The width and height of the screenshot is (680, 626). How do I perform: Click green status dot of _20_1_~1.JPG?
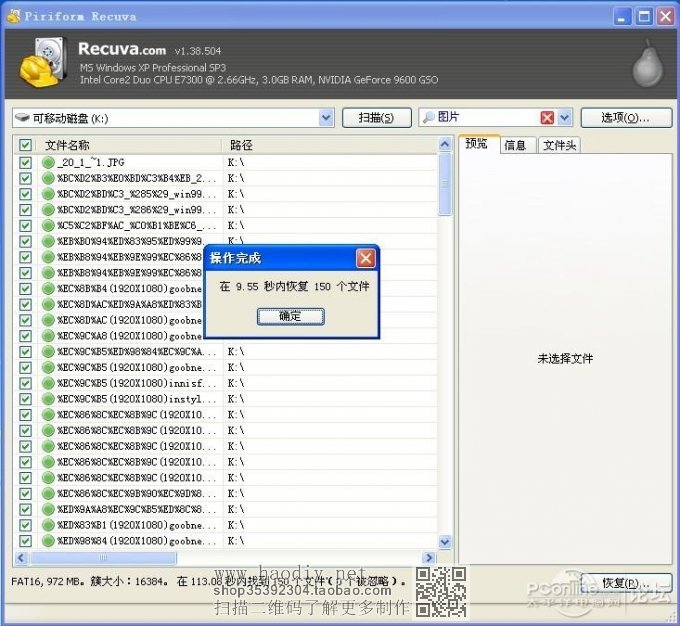point(48,162)
